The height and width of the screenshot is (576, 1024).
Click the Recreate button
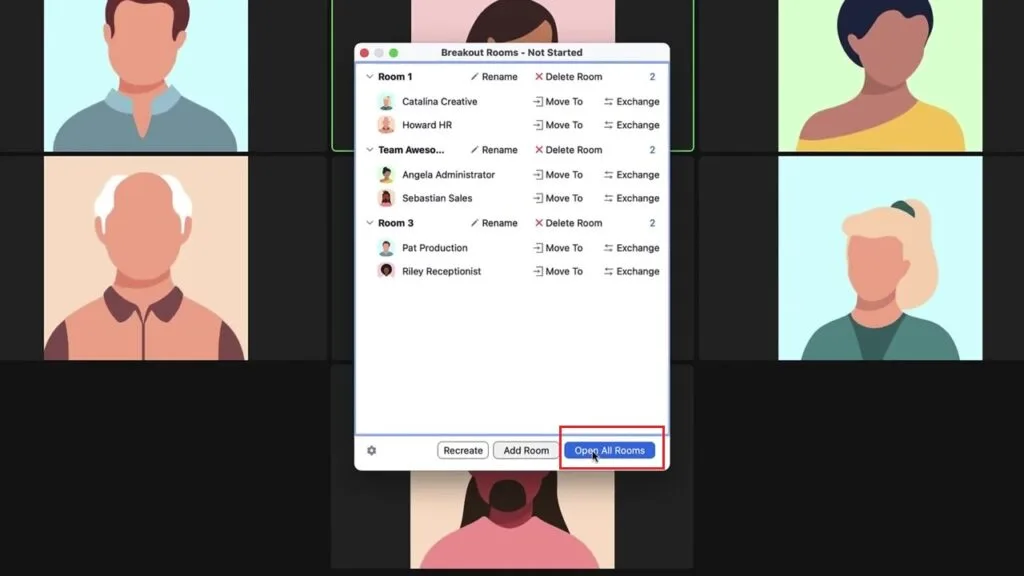463,451
